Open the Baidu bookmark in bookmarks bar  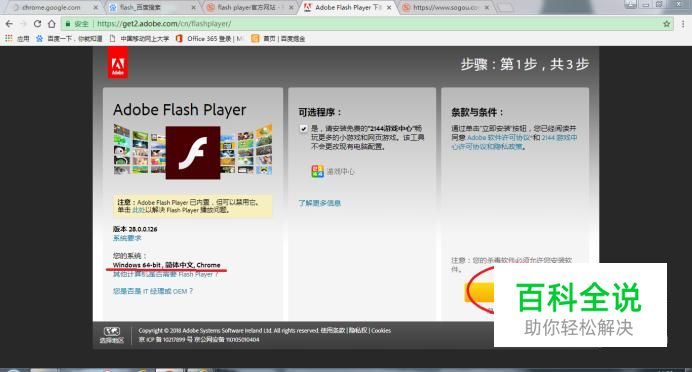coord(69,39)
